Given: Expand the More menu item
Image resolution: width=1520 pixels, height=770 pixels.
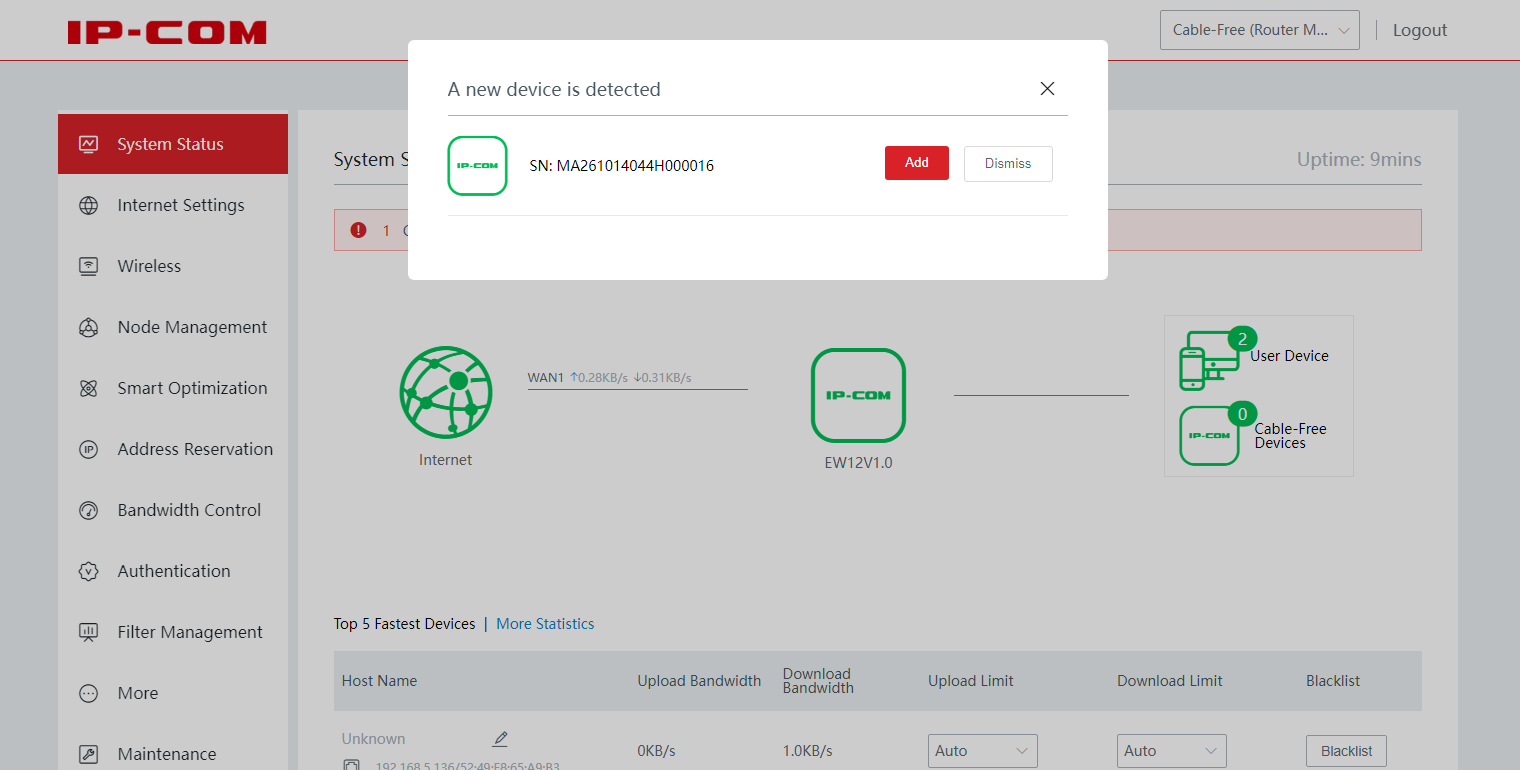Looking at the screenshot, I should pyautogui.click(x=173, y=693).
